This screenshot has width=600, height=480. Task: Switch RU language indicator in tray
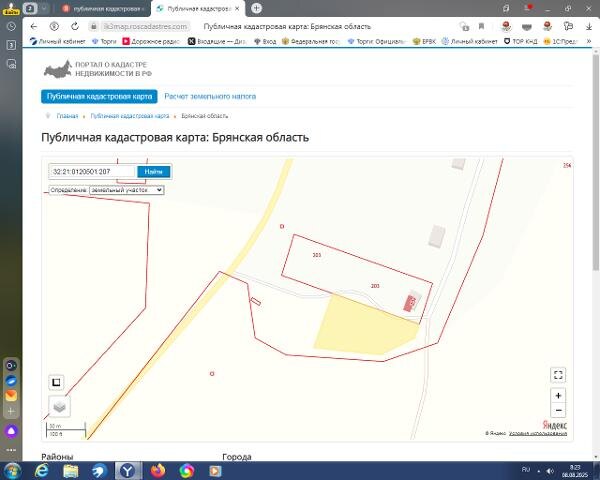pyautogui.click(x=526, y=469)
